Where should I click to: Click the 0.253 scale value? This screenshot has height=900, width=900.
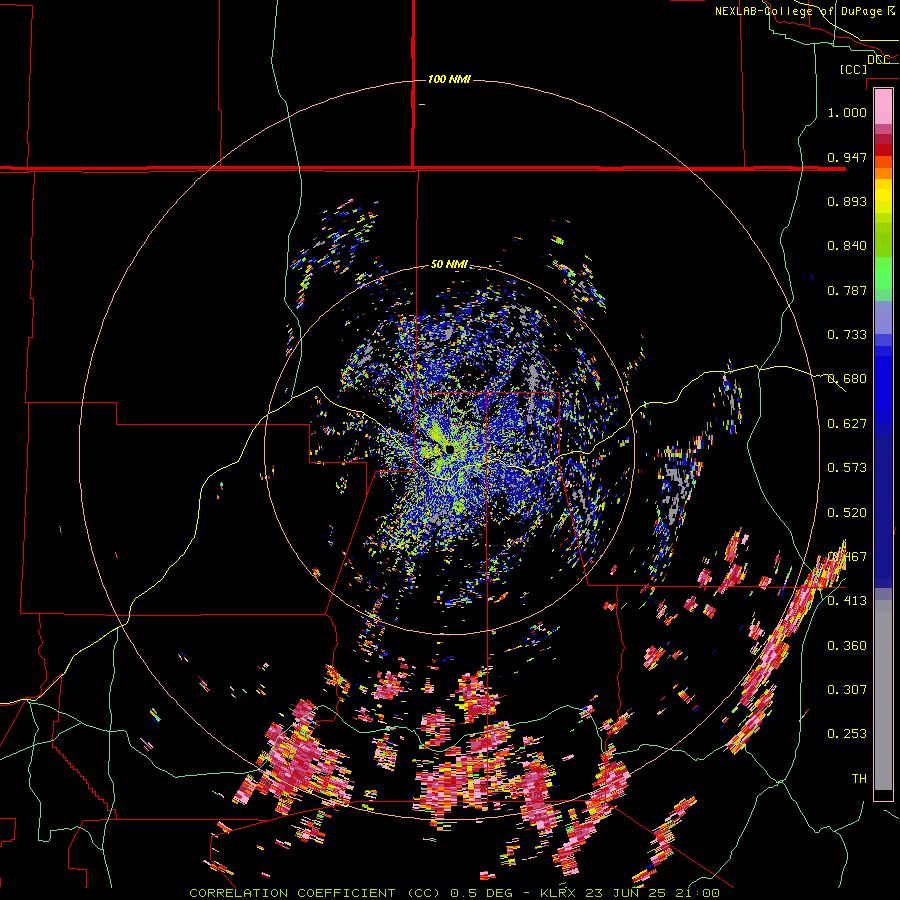[x=847, y=734]
